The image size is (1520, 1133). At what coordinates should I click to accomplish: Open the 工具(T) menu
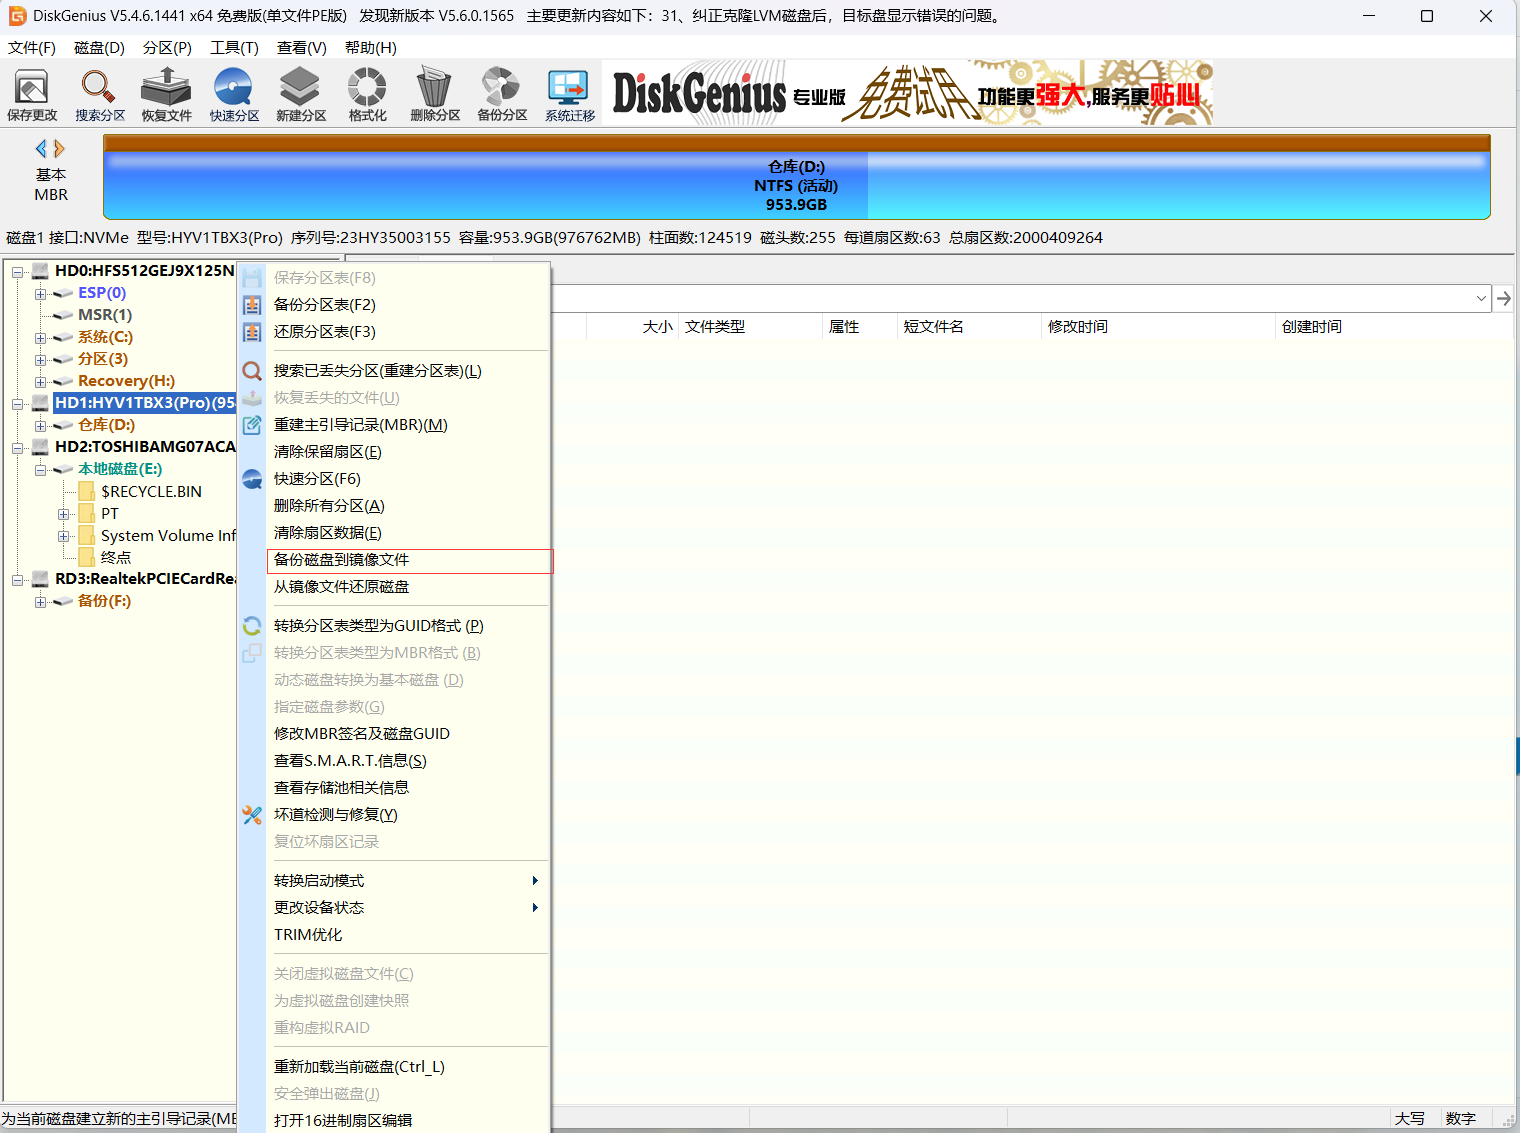point(234,48)
